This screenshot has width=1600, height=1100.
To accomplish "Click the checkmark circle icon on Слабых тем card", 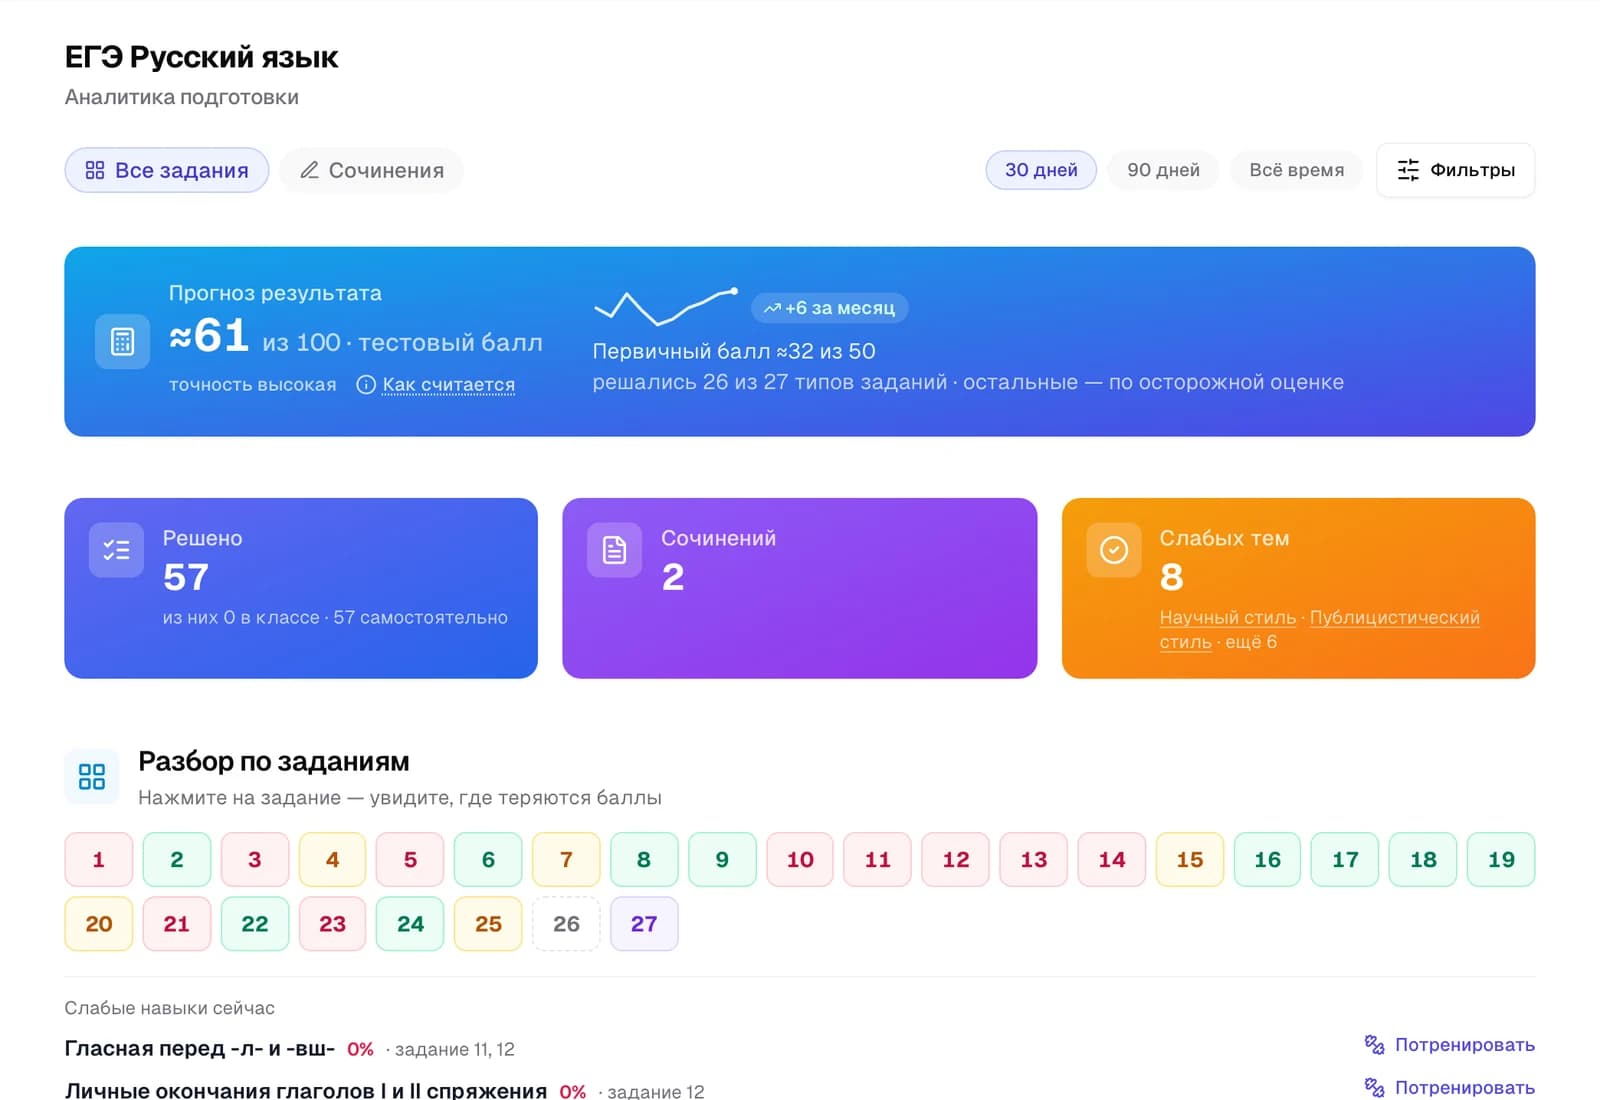I will click(x=1113, y=550).
